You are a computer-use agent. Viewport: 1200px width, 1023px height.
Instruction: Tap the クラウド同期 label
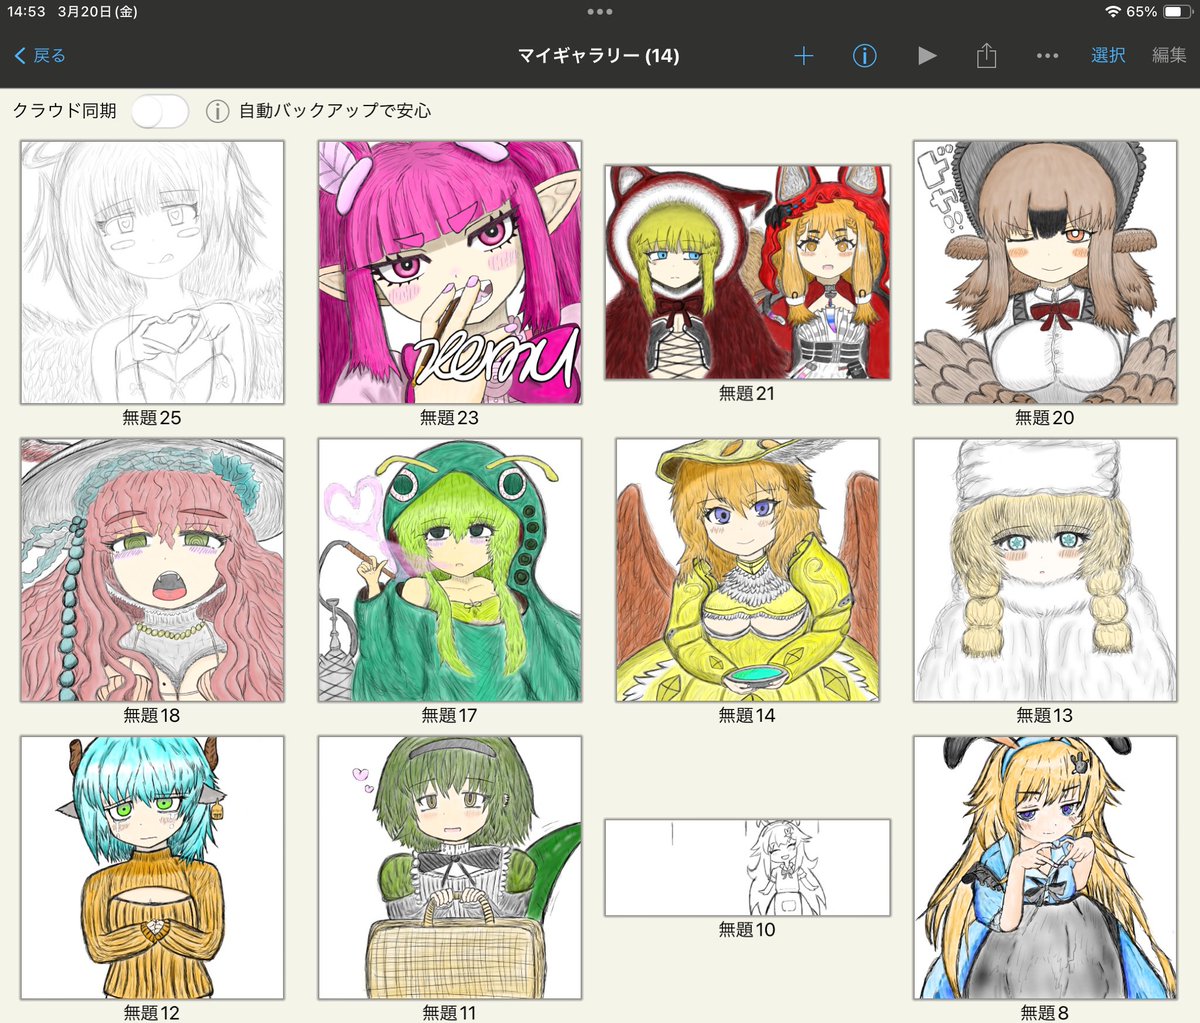pyautogui.click(x=65, y=111)
